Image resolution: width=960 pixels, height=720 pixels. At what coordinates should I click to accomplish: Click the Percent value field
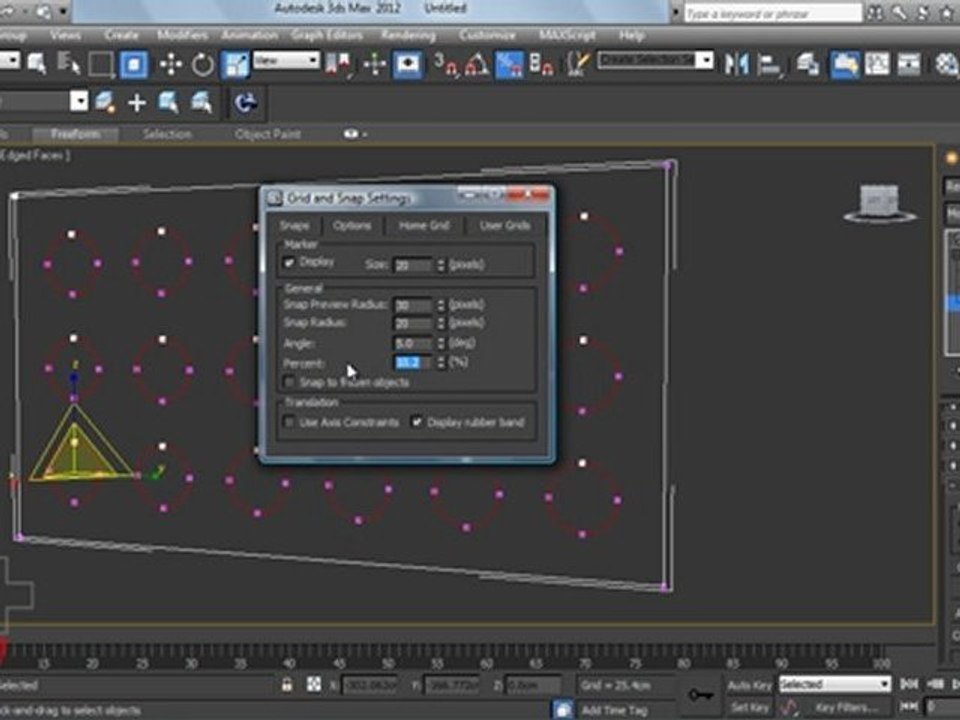point(413,363)
